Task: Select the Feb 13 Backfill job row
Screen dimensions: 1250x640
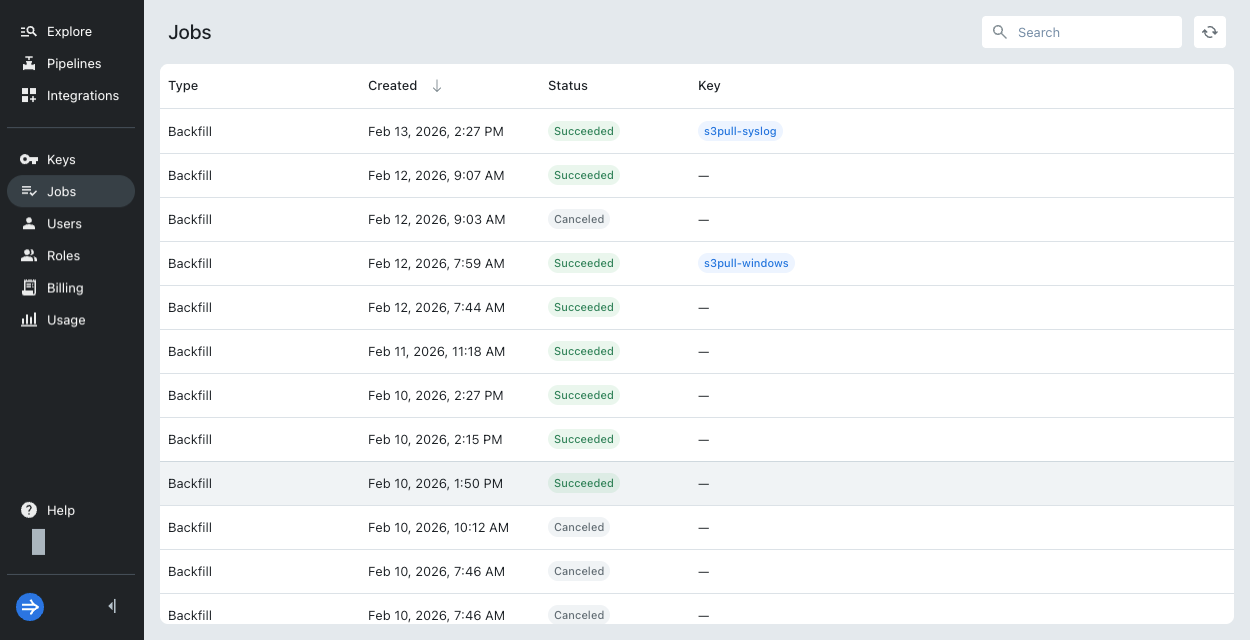Action: 450,131
